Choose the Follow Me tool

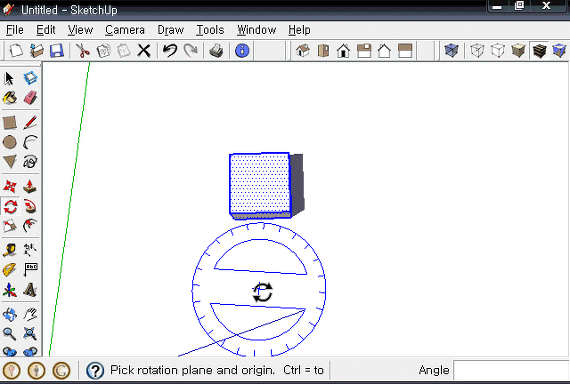[30, 207]
